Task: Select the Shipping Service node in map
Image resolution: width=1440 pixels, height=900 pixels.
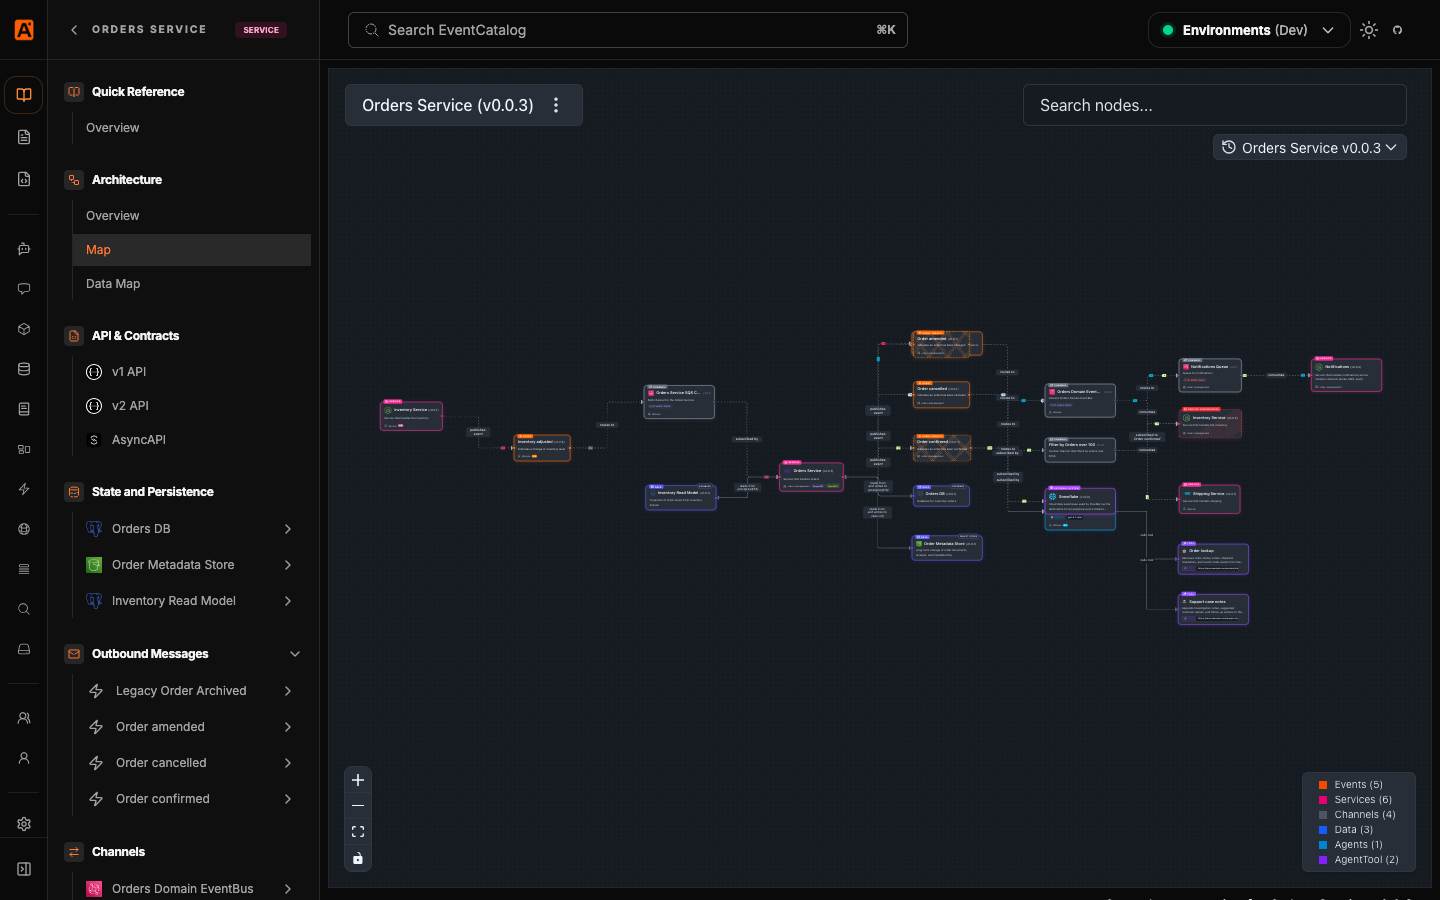Action: click(x=1210, y=499)
